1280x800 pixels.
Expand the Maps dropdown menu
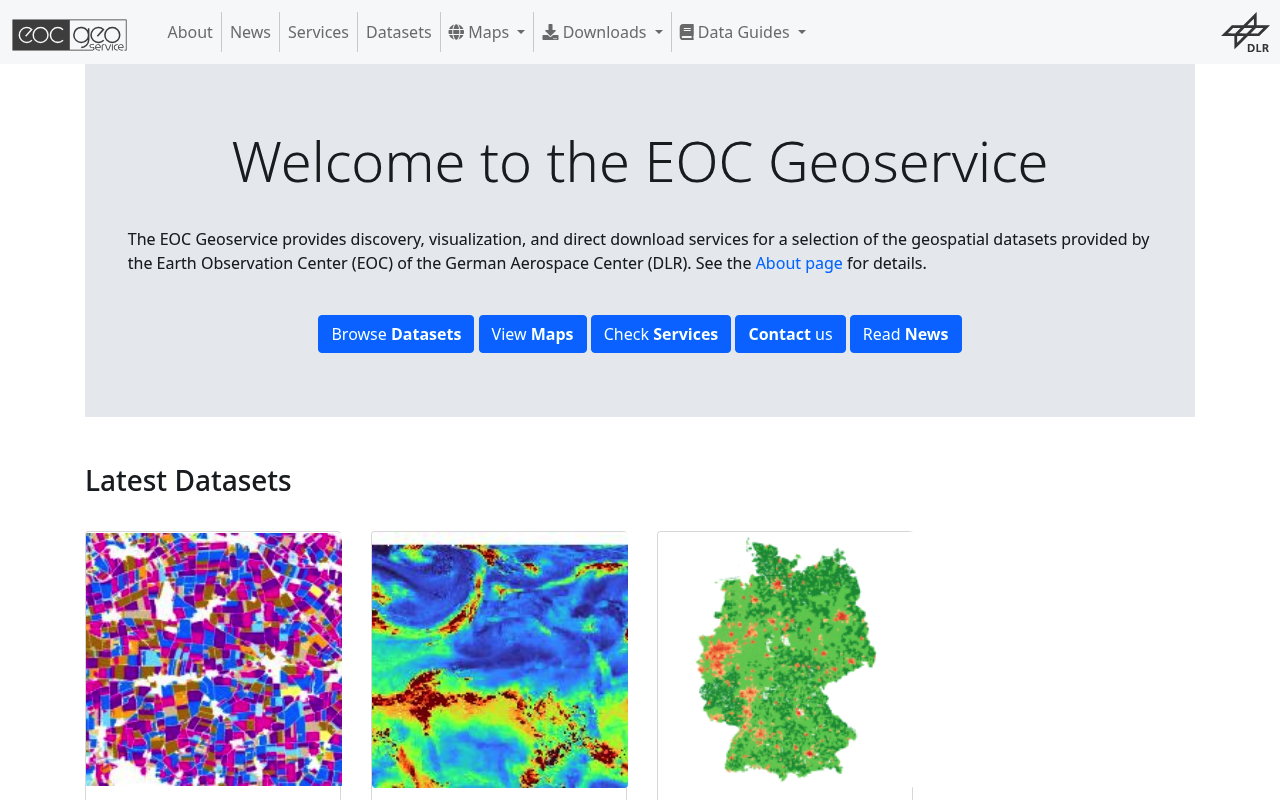[x=487, y=32]
